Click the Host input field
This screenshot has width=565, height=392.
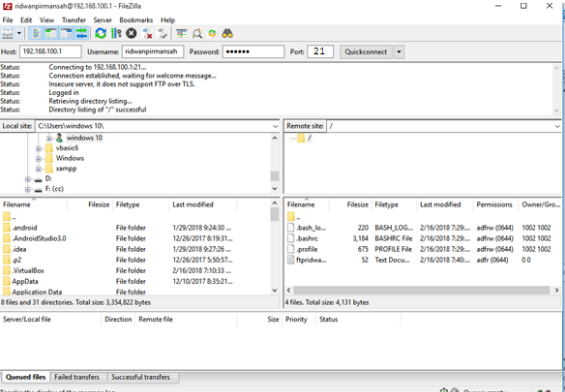click(50, 52)
